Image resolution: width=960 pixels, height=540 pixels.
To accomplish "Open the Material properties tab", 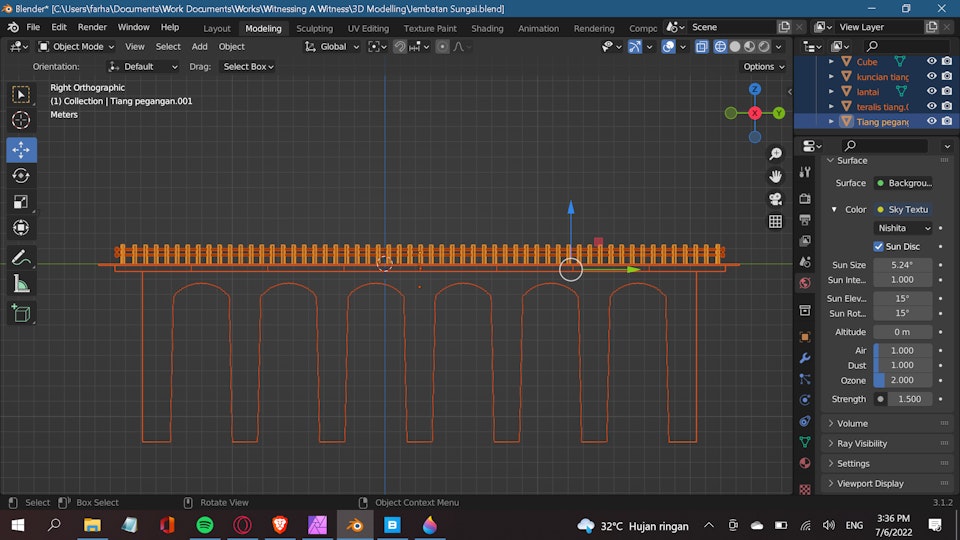I will click(805, 463).
